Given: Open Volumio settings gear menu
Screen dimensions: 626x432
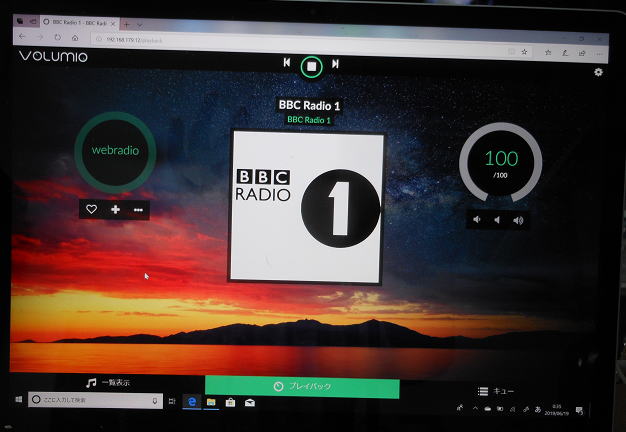Looking at the screenshot, I should tap(598, 72).
